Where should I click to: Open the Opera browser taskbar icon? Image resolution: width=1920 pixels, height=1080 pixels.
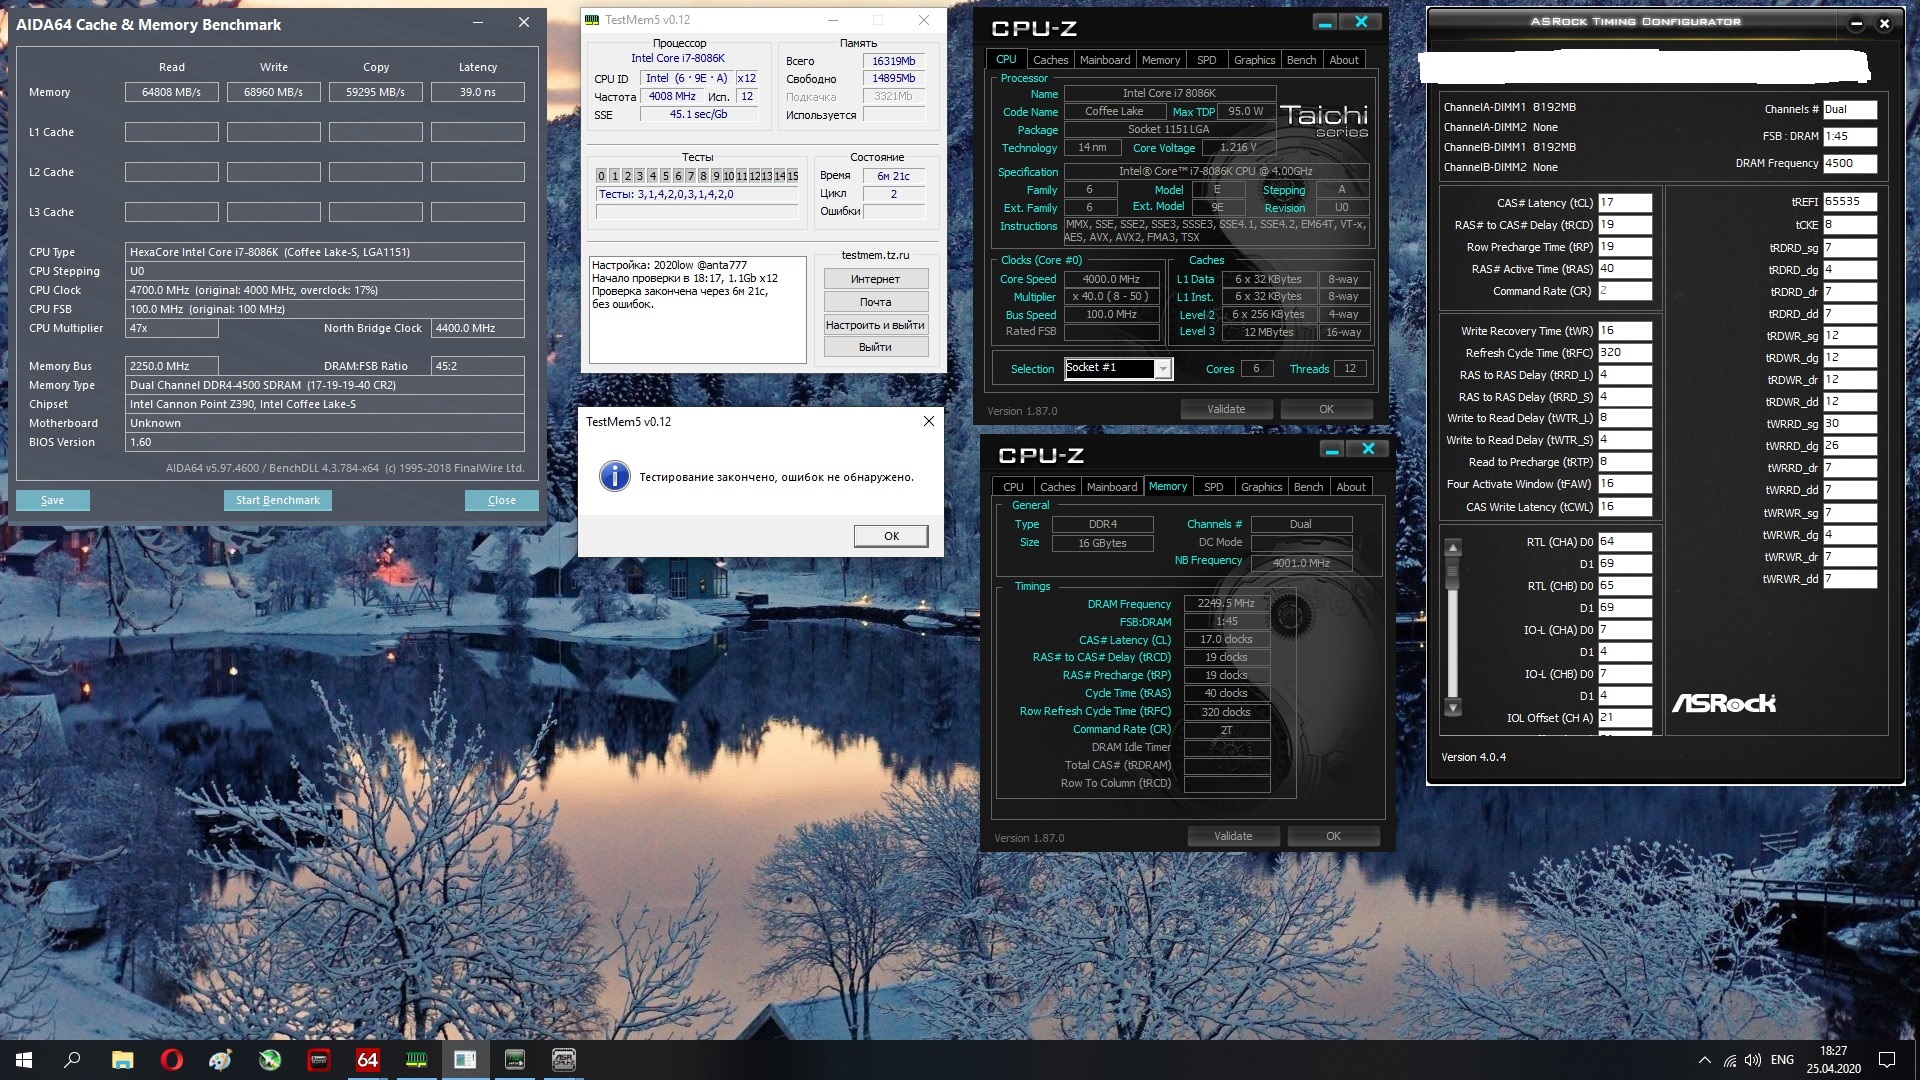pyautogui.click(x=171, y=1060)
